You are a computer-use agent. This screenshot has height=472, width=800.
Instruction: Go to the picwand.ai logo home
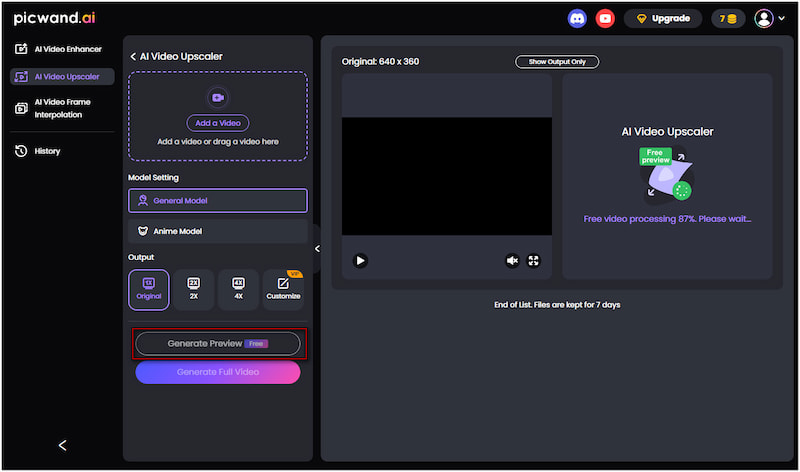point(54,18)
